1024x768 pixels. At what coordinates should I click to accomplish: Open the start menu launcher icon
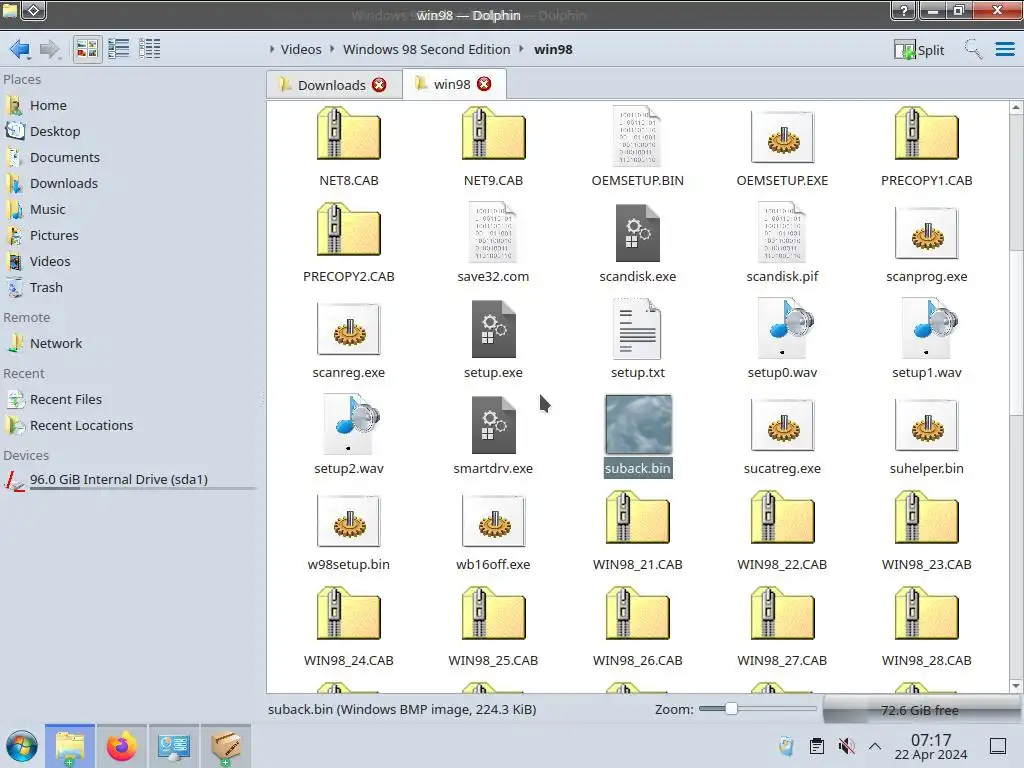22,746
